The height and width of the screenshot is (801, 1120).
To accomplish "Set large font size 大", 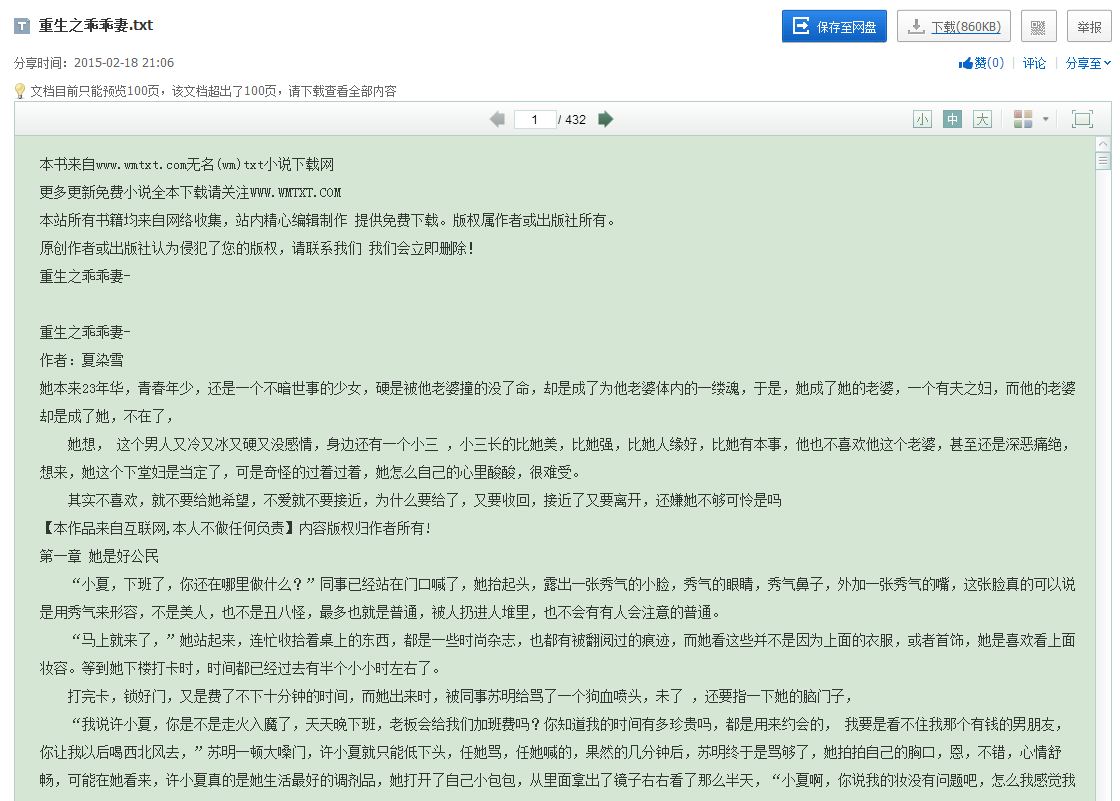I will click(x=982, y=119).
